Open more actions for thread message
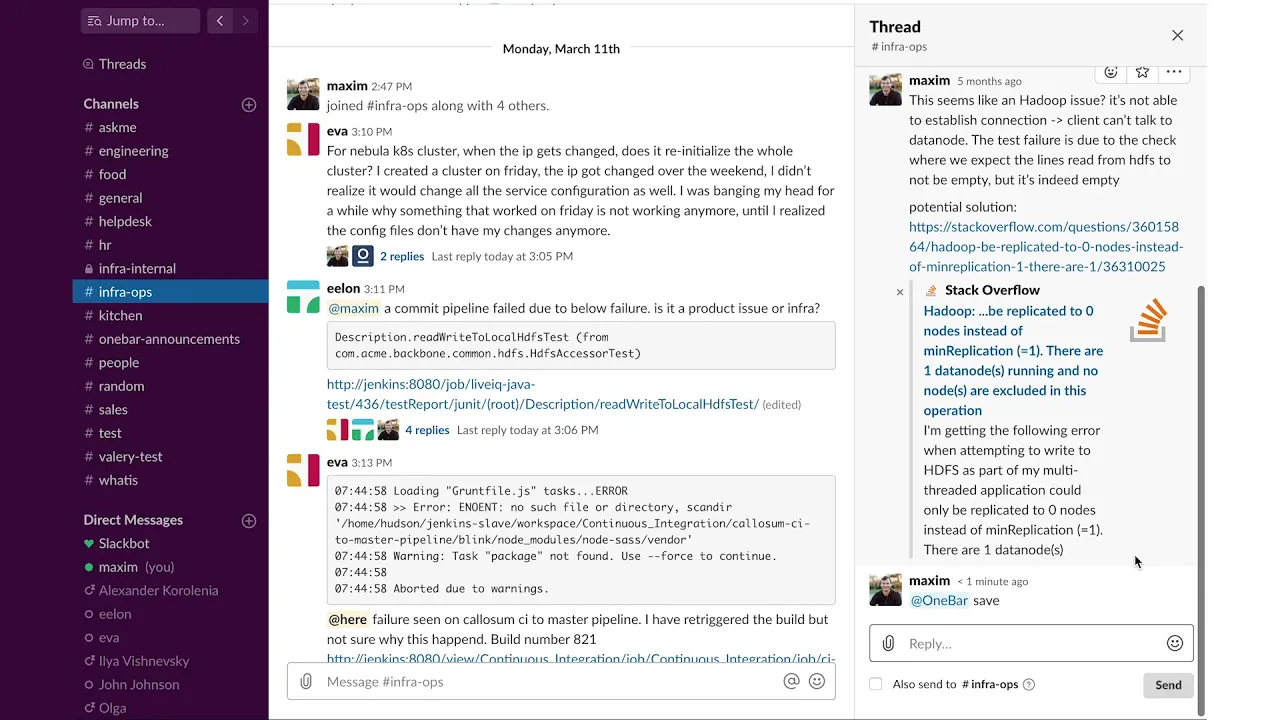 click(x=1174, y=72)
